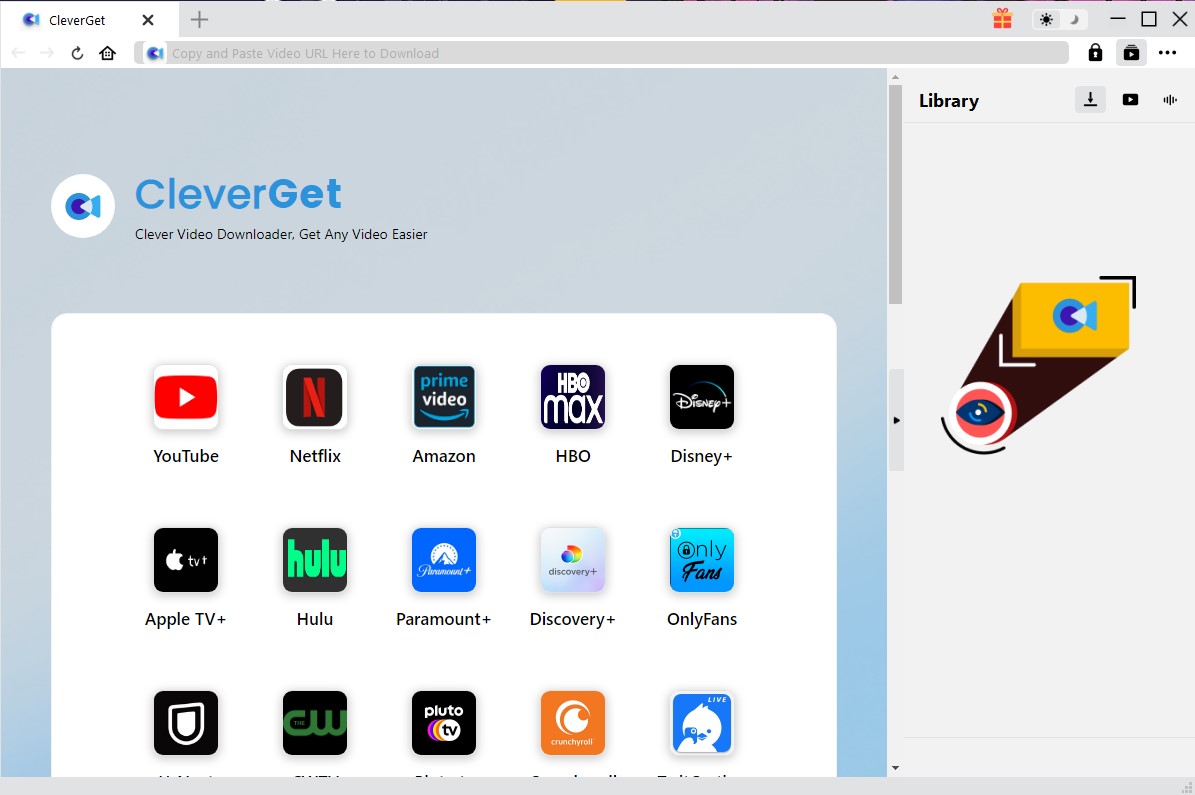Screen dimensions: 1195x795
Task: Open the YouTube service icon
Action: tap(186, 397)
